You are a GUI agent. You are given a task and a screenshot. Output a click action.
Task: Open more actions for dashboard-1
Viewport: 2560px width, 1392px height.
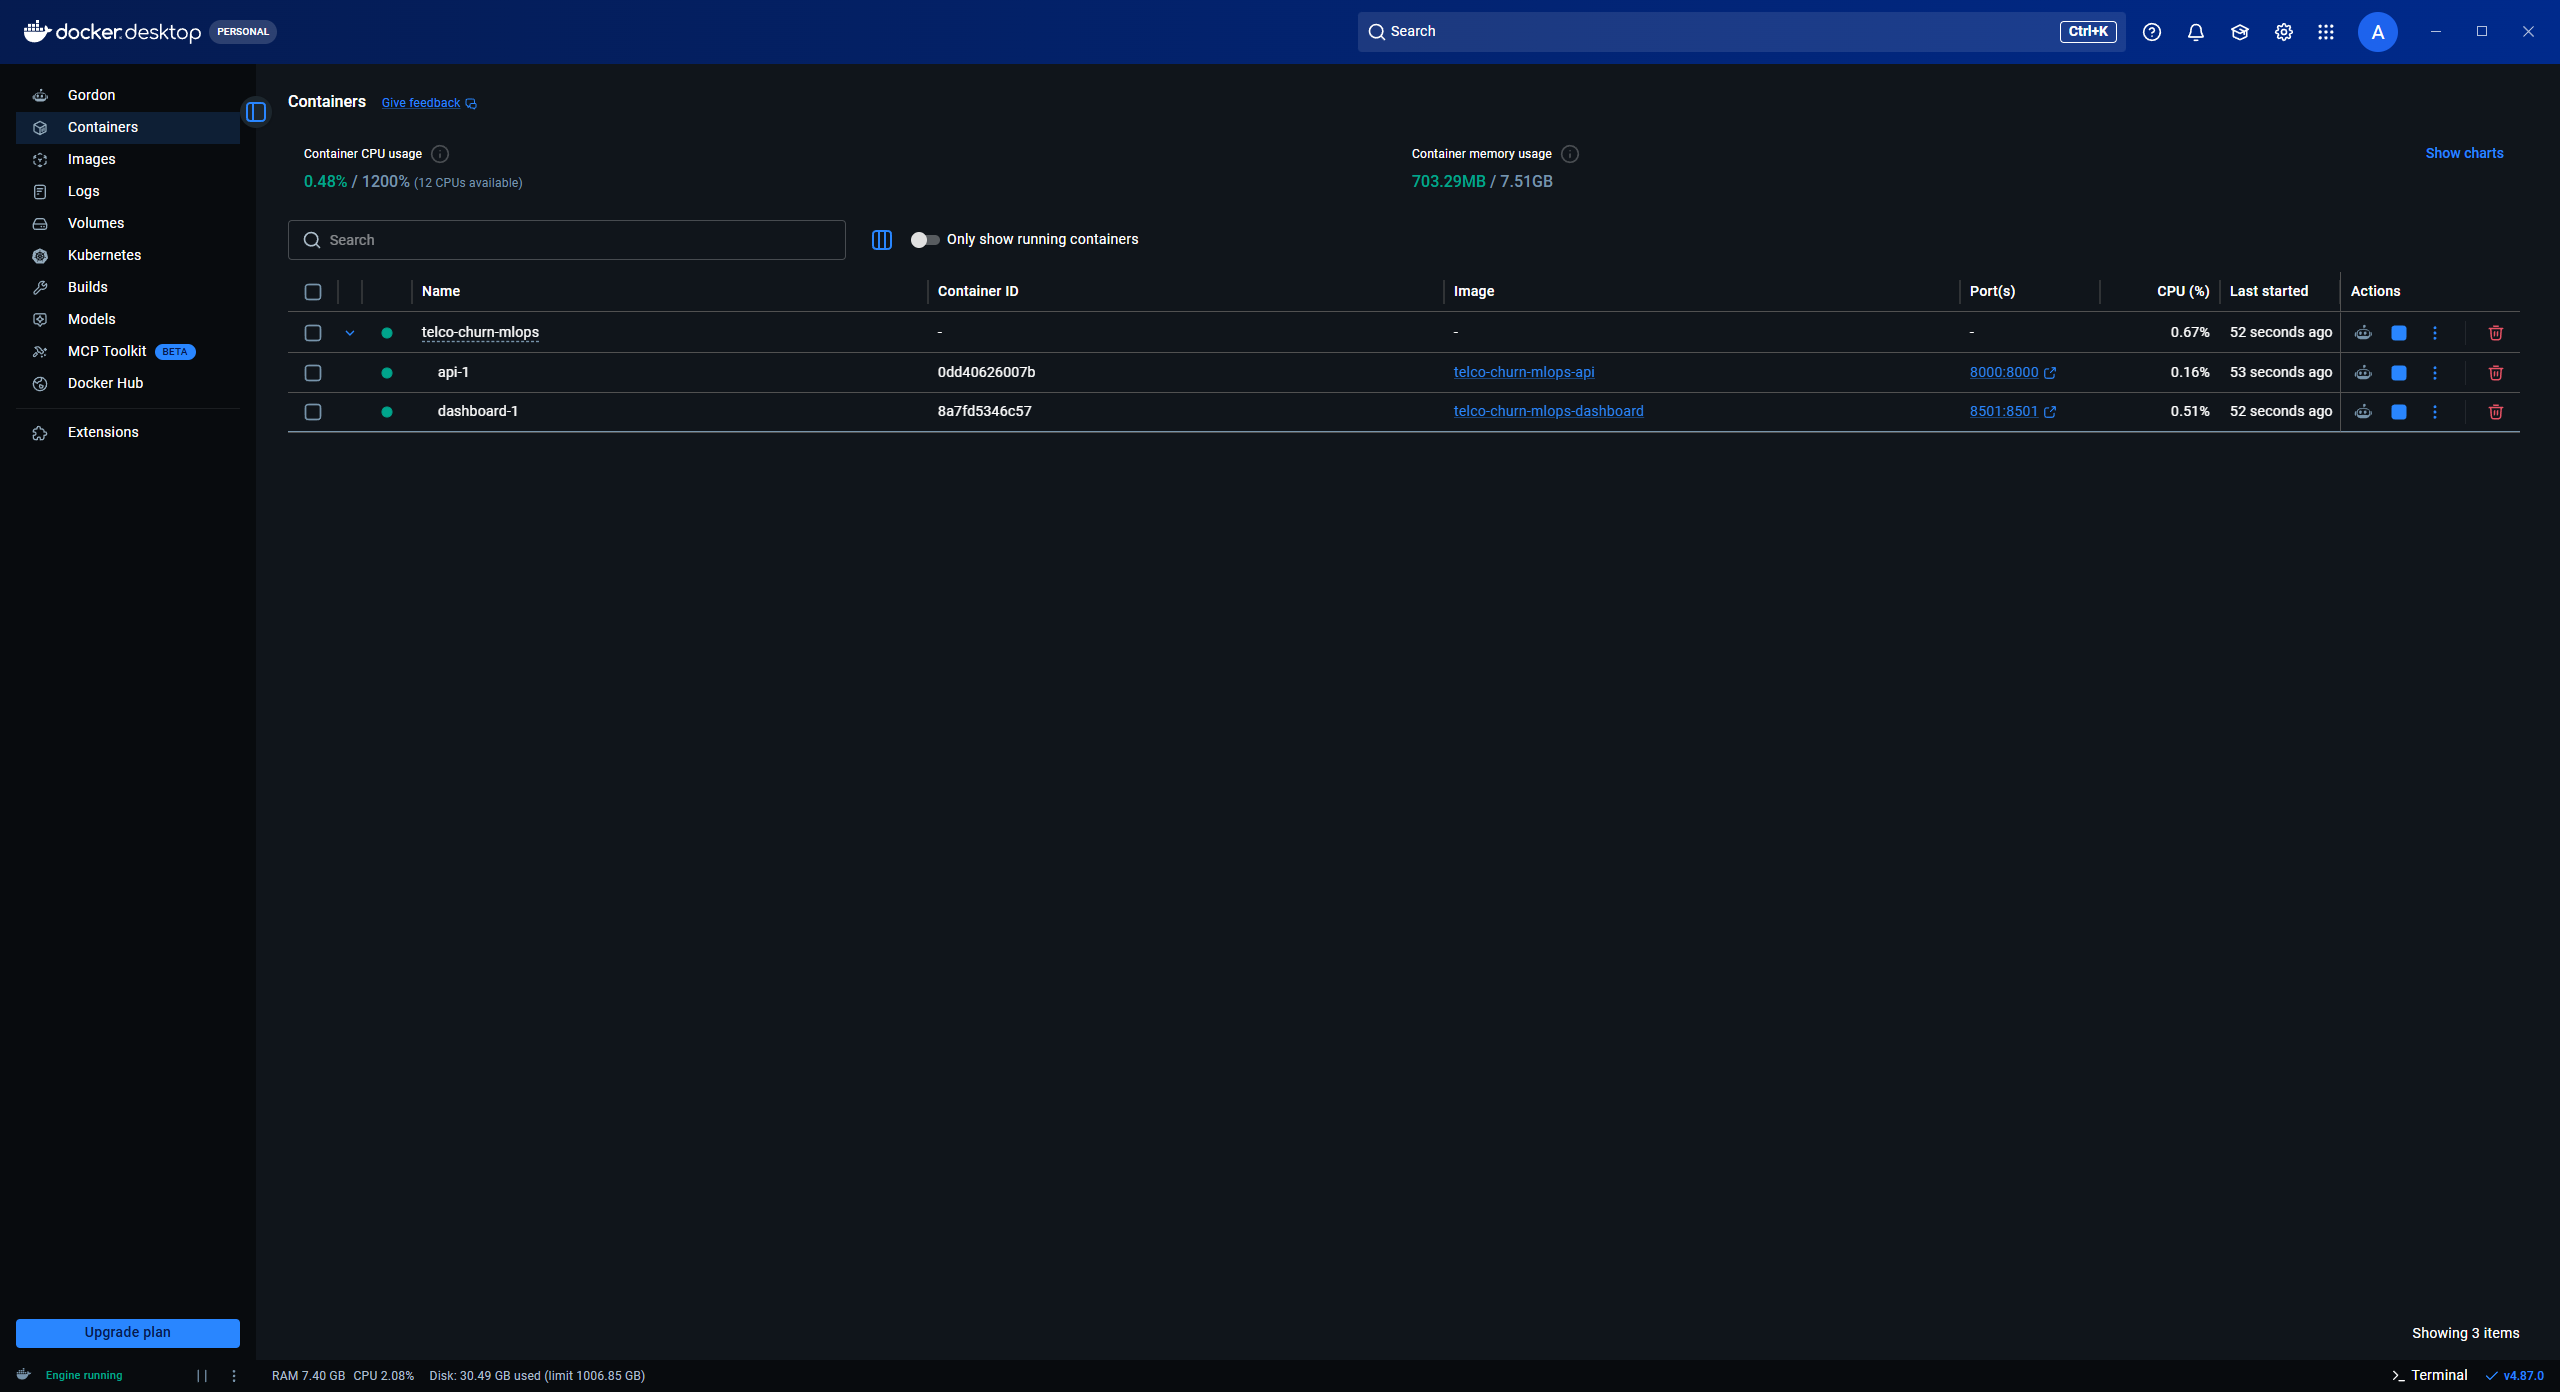[x=2435, y=412]
